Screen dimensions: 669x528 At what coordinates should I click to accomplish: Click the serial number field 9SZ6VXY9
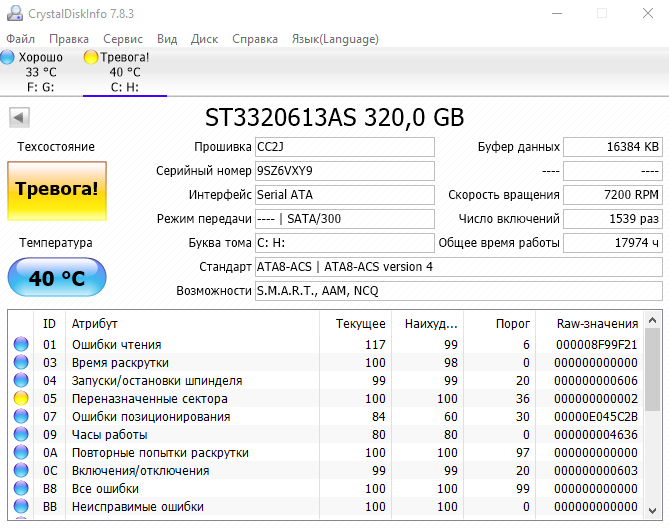[344, 171]
